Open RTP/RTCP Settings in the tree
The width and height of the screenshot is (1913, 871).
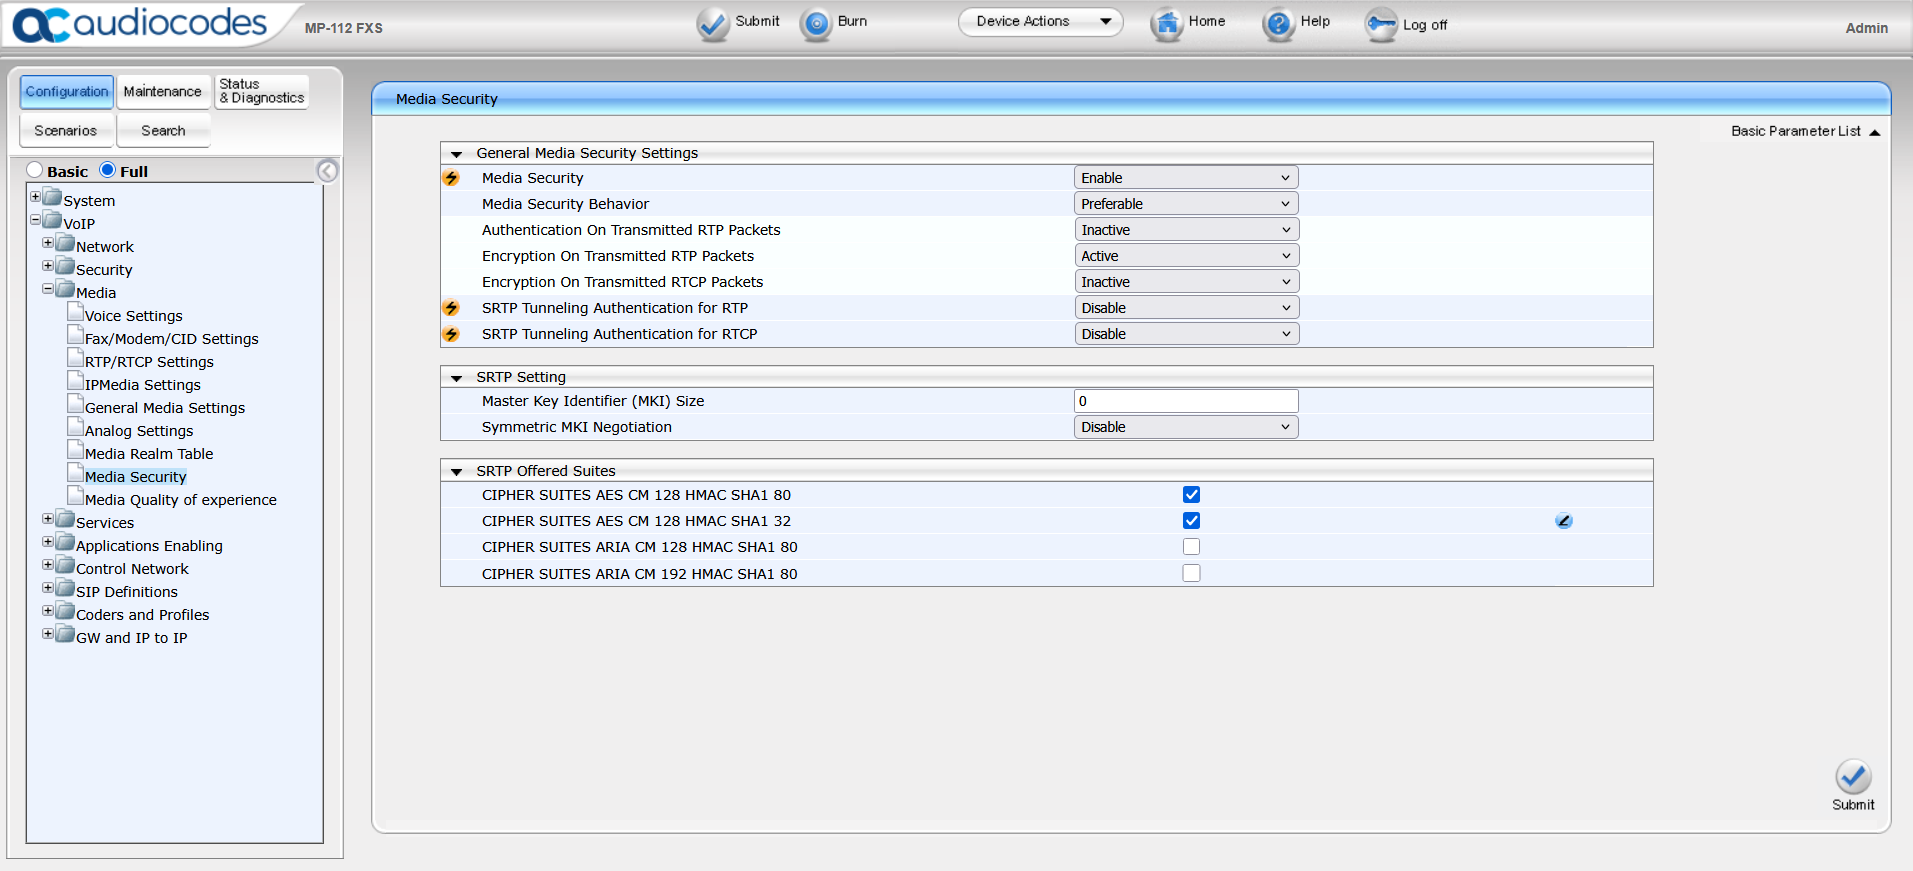(149, 362)
